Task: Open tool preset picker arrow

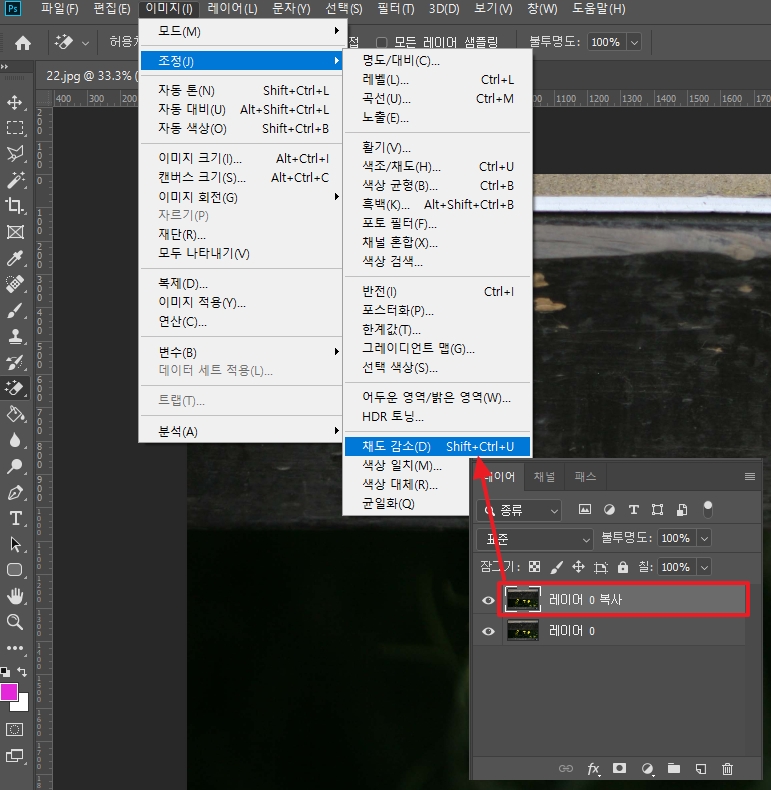Action: click(85, 43)
